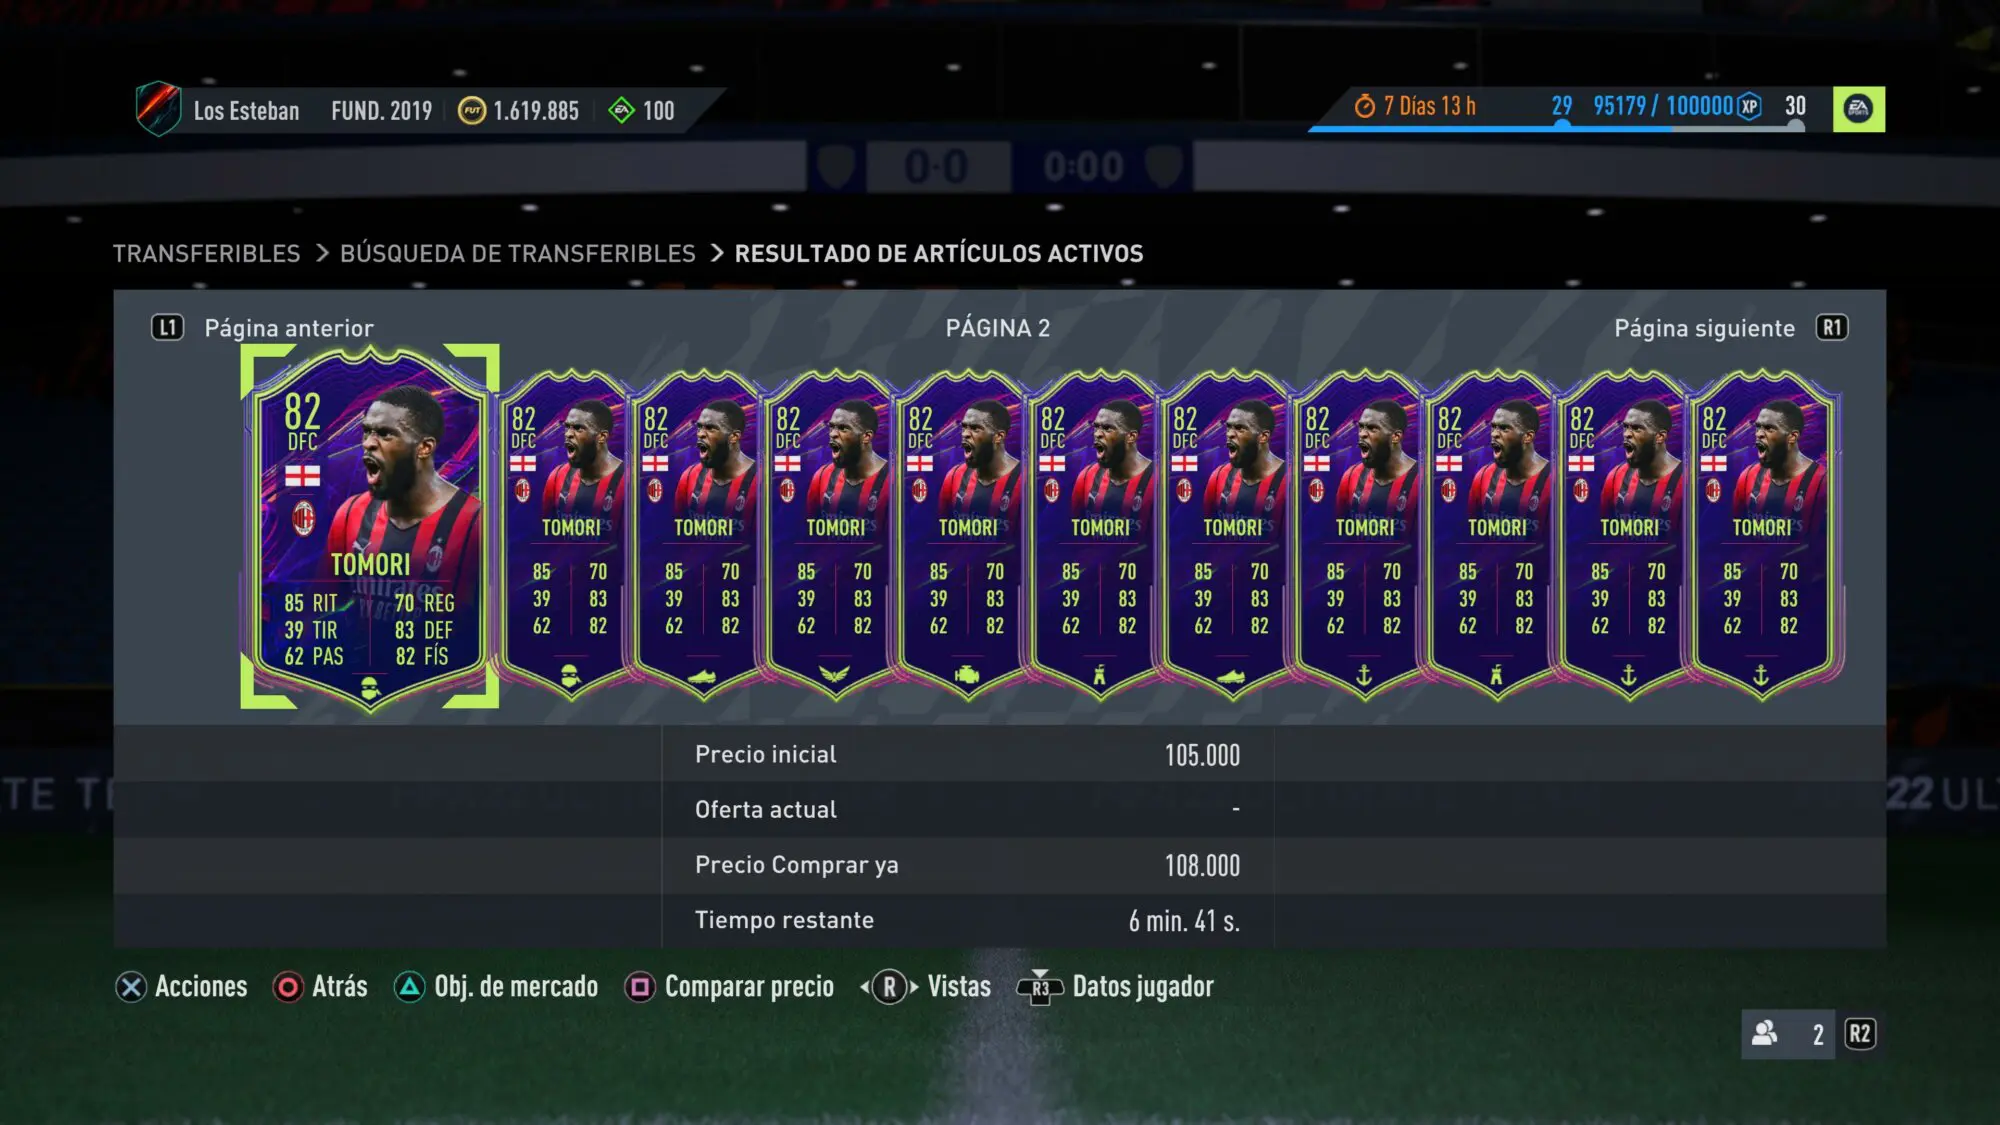The image size is (2000, 1125).
Task: Click the online friends icon
Action: pos(1765,1033)
